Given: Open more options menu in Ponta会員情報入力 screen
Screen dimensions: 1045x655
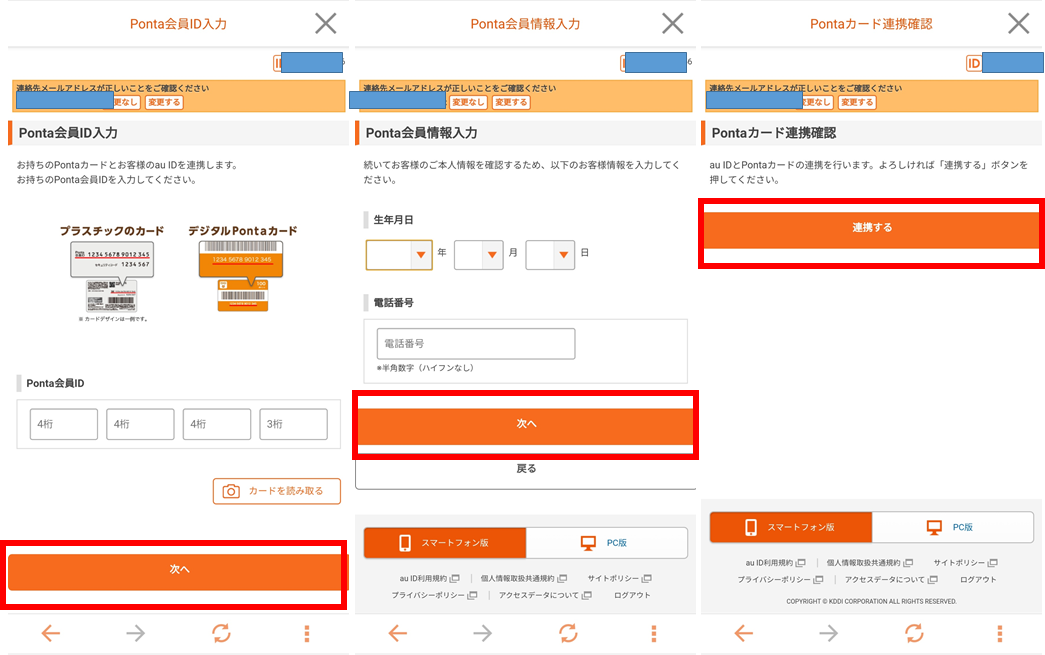Looking at the screenshot, I should (654, 633).
